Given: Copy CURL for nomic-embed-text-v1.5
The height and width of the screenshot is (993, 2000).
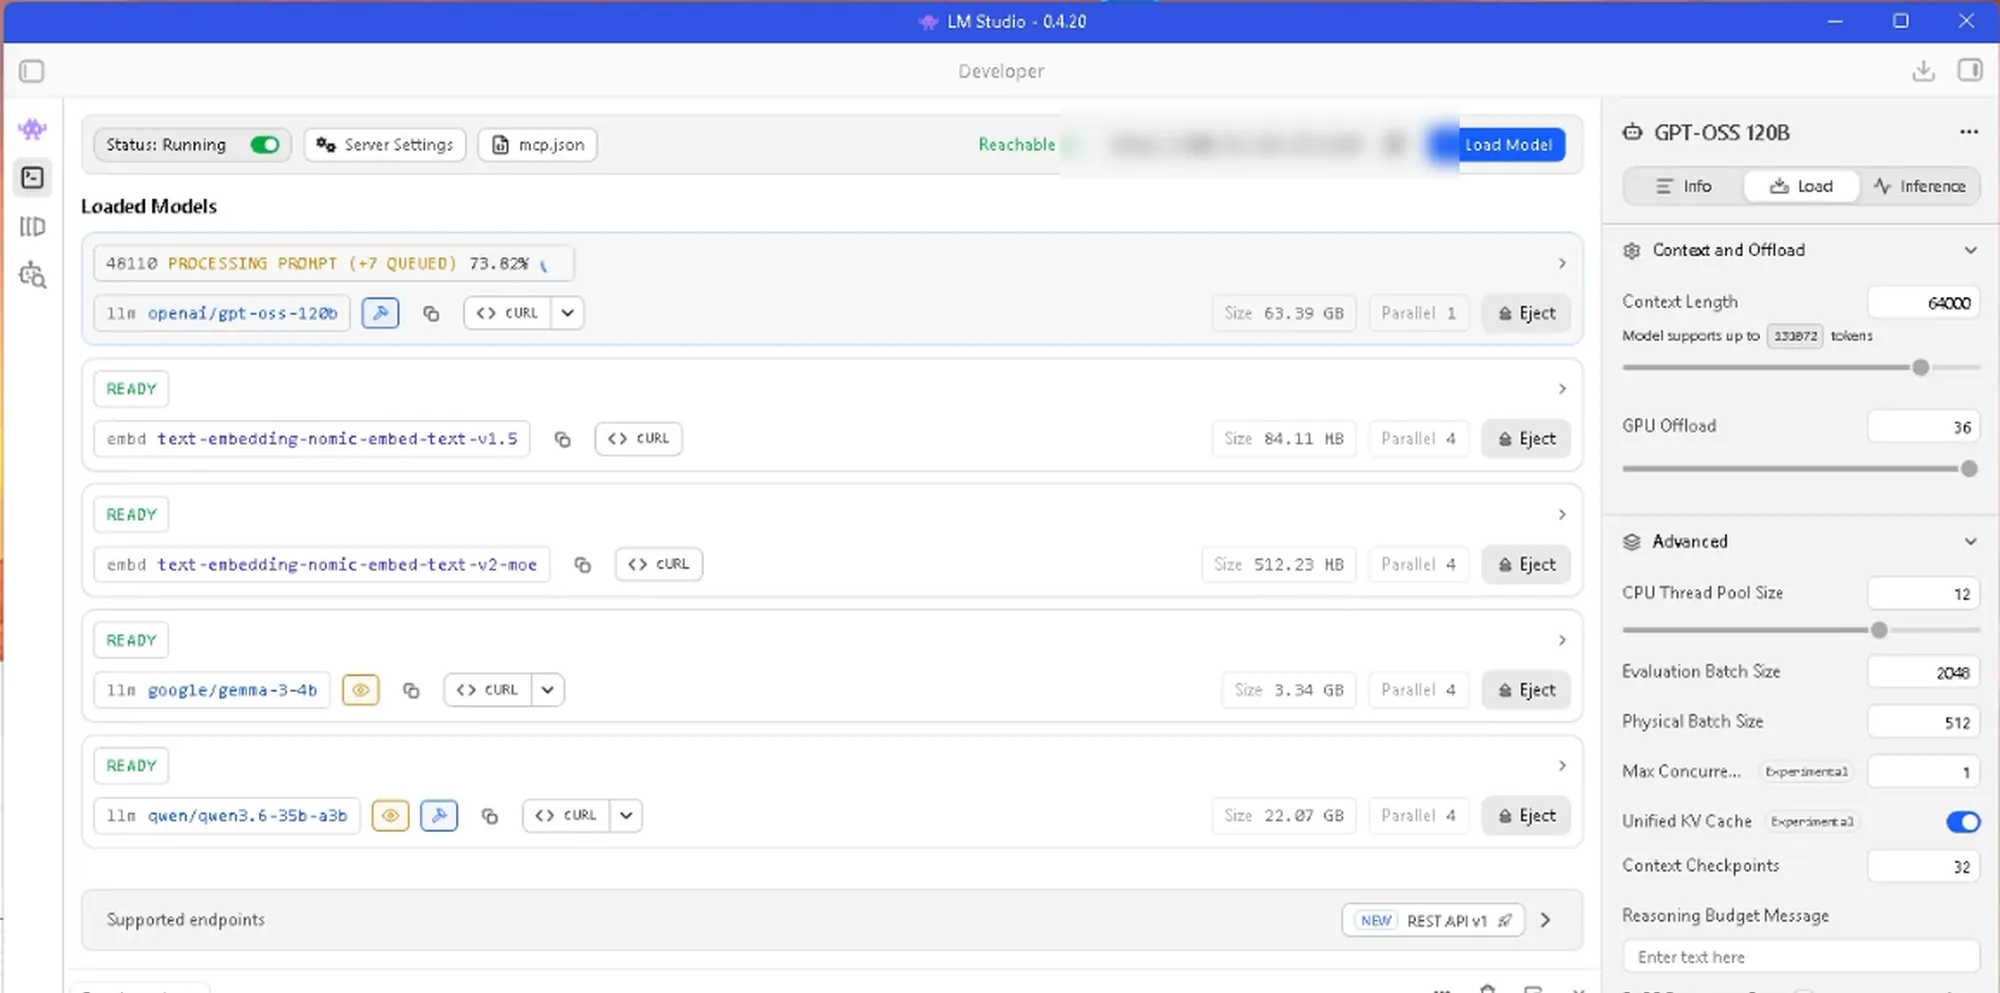Looking at the screenshot, I should point(639,439).
